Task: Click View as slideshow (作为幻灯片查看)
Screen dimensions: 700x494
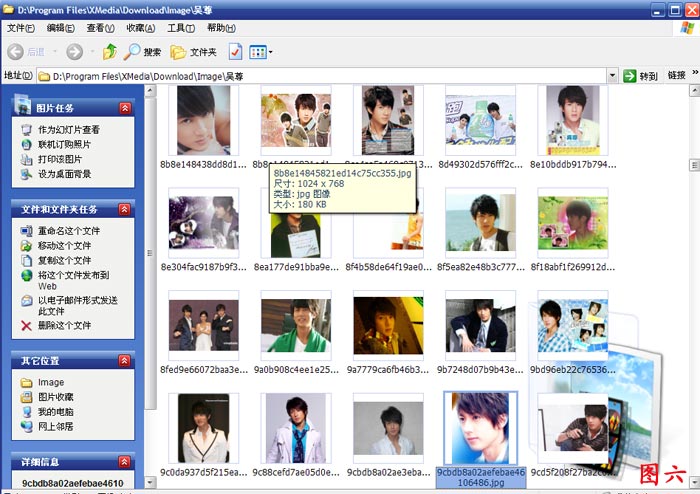Action: point(69,130)
